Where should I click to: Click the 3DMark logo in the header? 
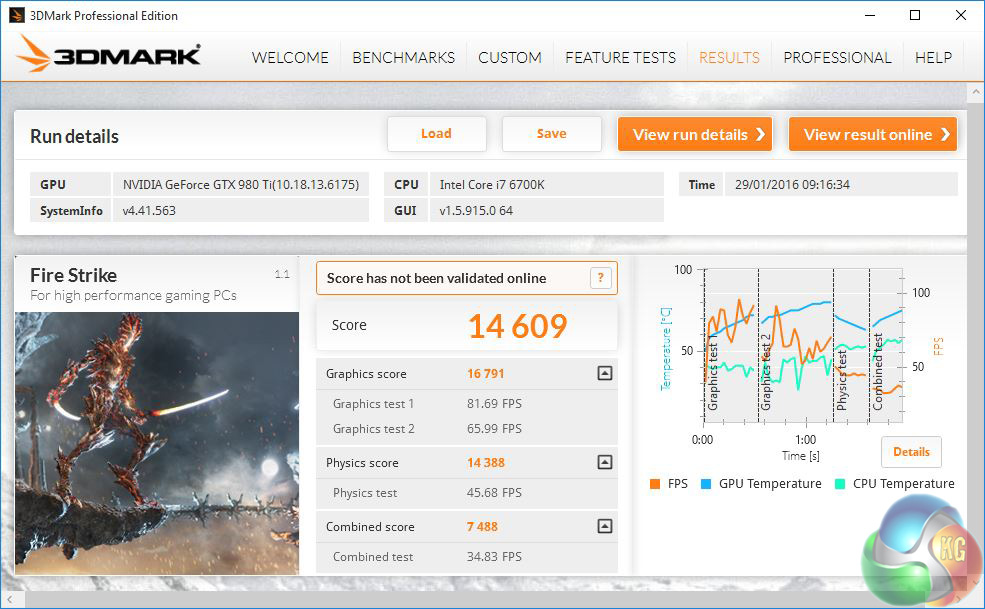click(109, 55)
